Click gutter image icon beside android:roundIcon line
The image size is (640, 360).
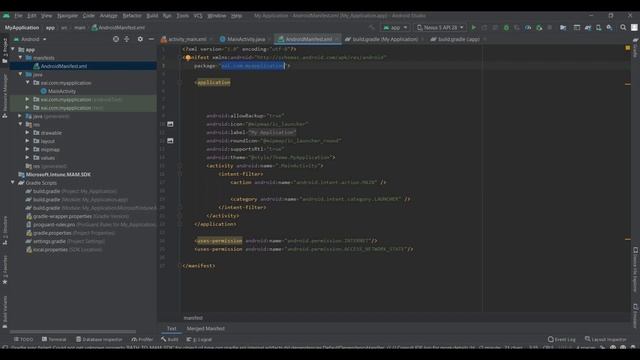(x=170, y=141)
